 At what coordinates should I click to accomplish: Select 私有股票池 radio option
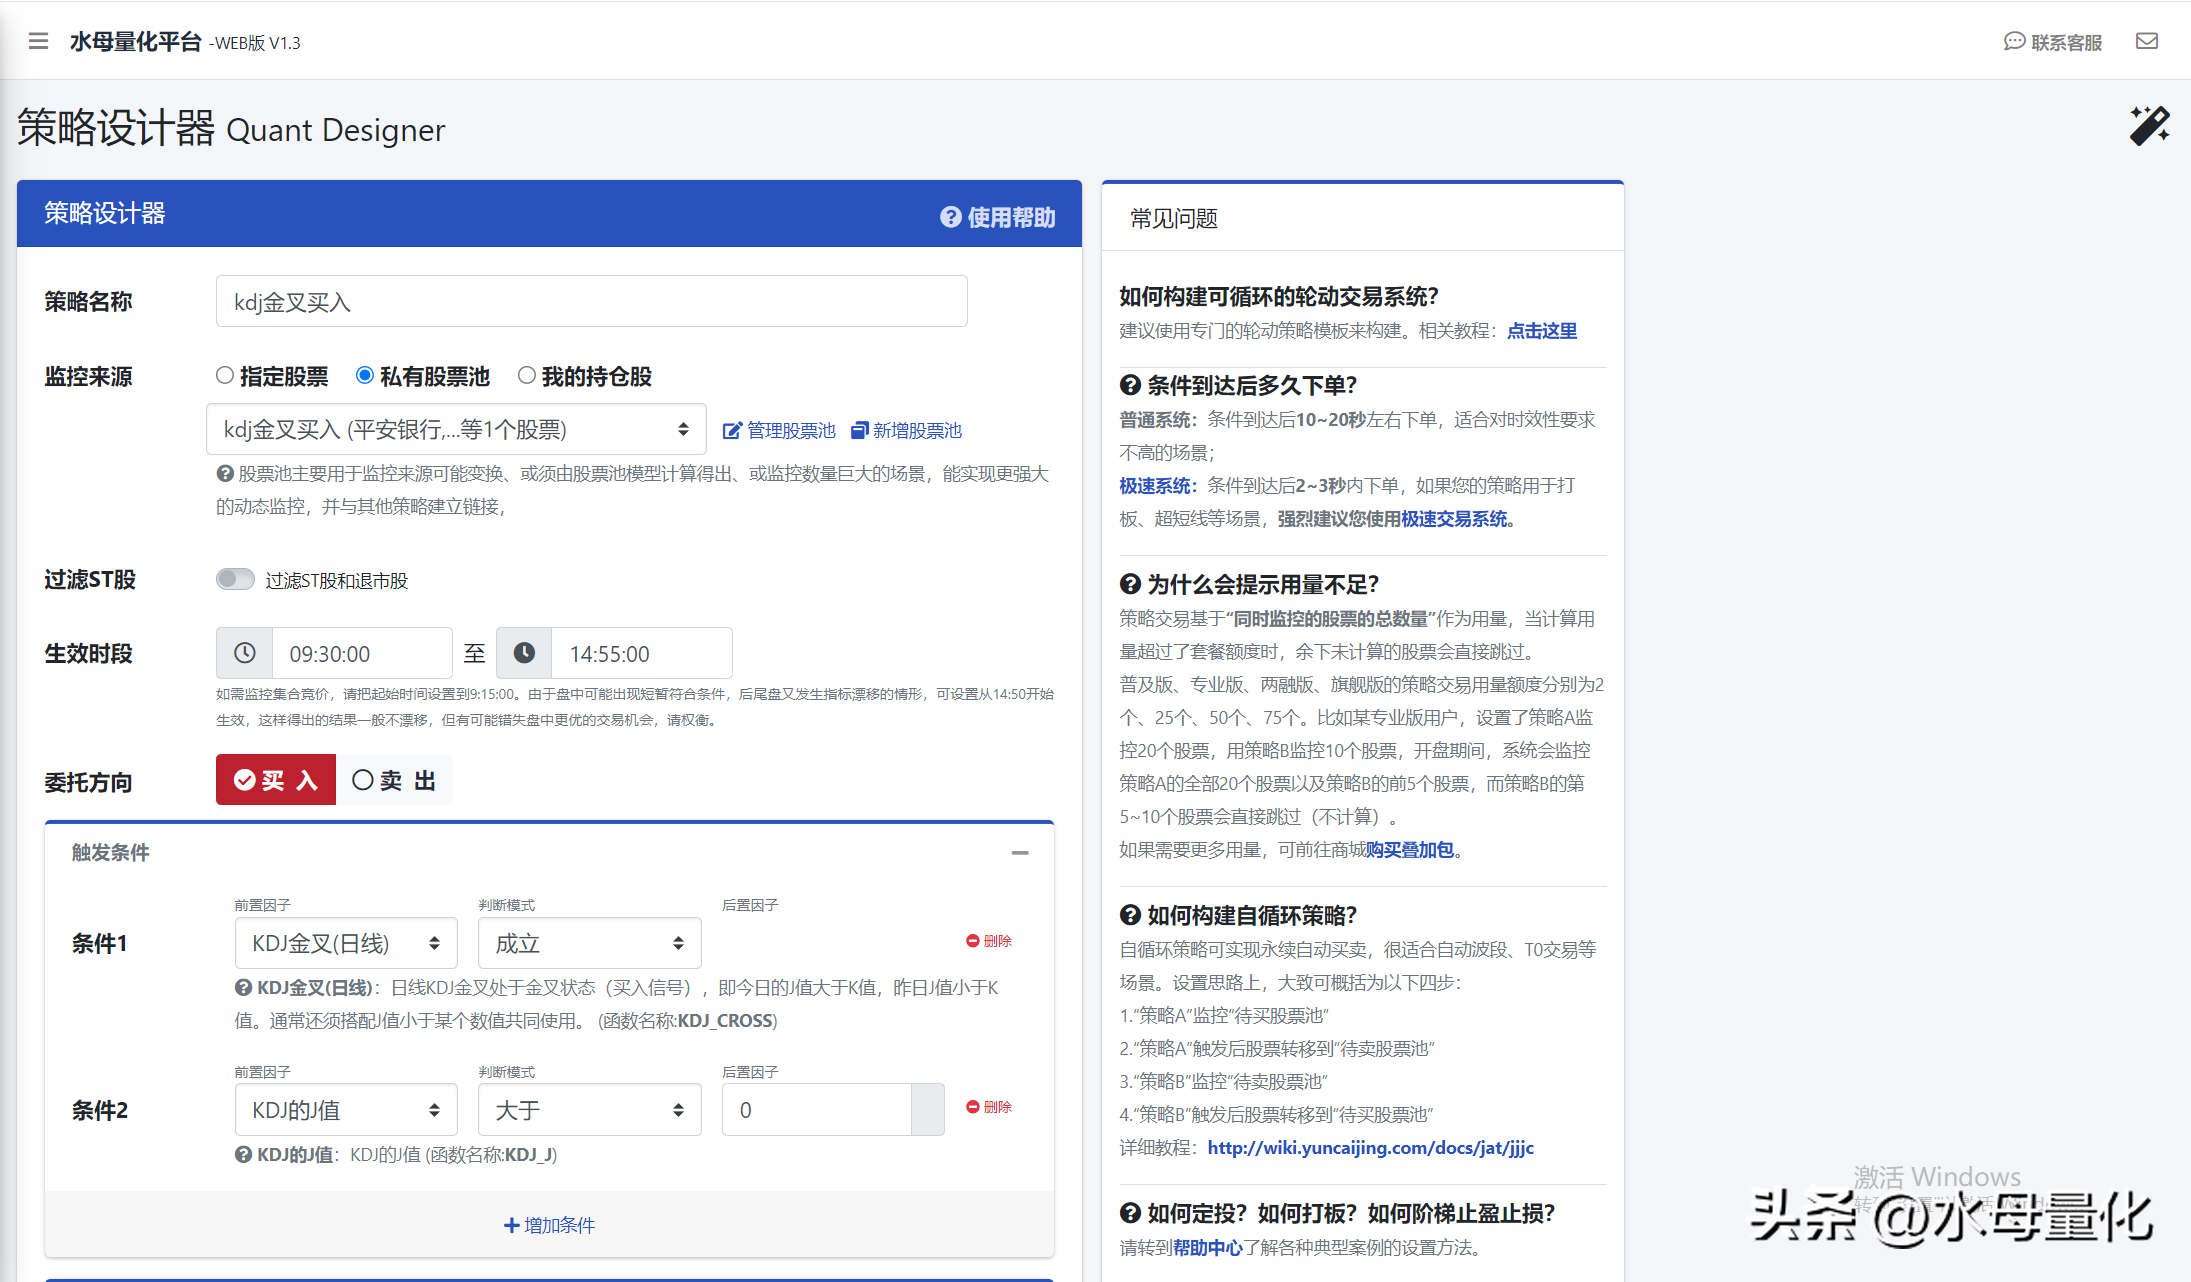pyautogui.click(x=365, y=375)
